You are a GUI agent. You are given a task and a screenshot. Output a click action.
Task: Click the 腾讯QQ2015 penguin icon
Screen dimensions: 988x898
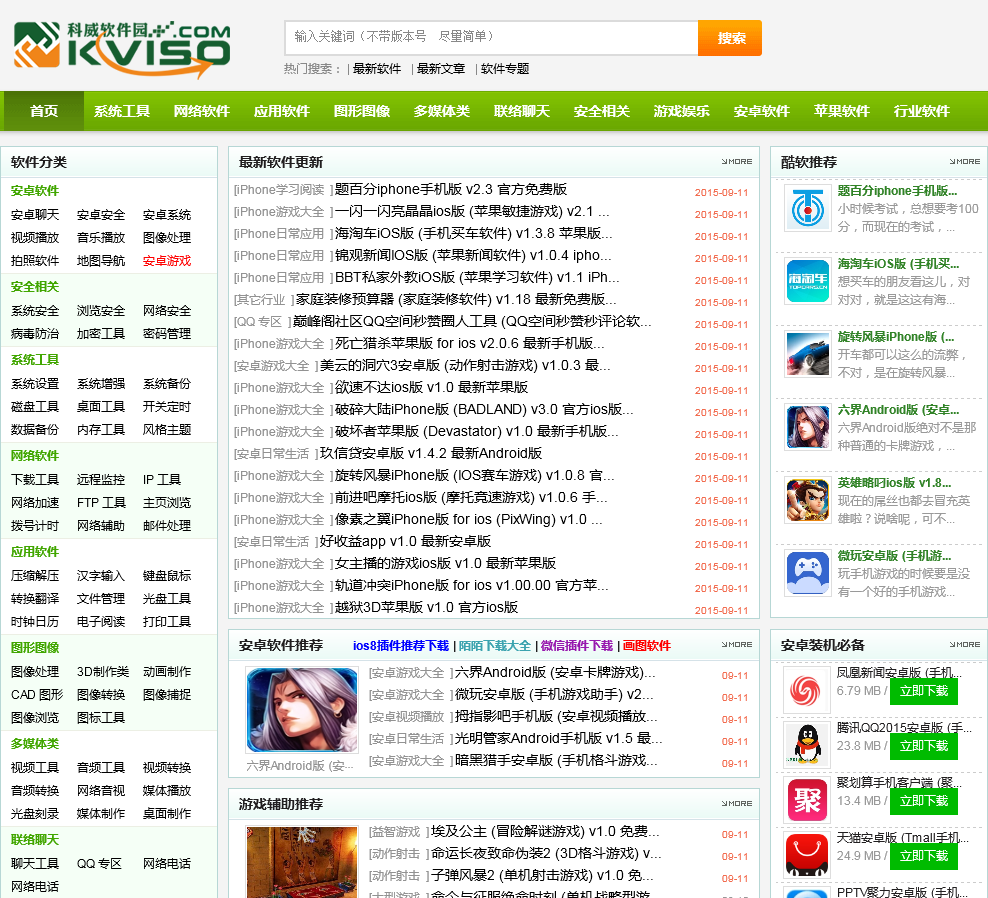pyautogui.click(x=807, y=745)
